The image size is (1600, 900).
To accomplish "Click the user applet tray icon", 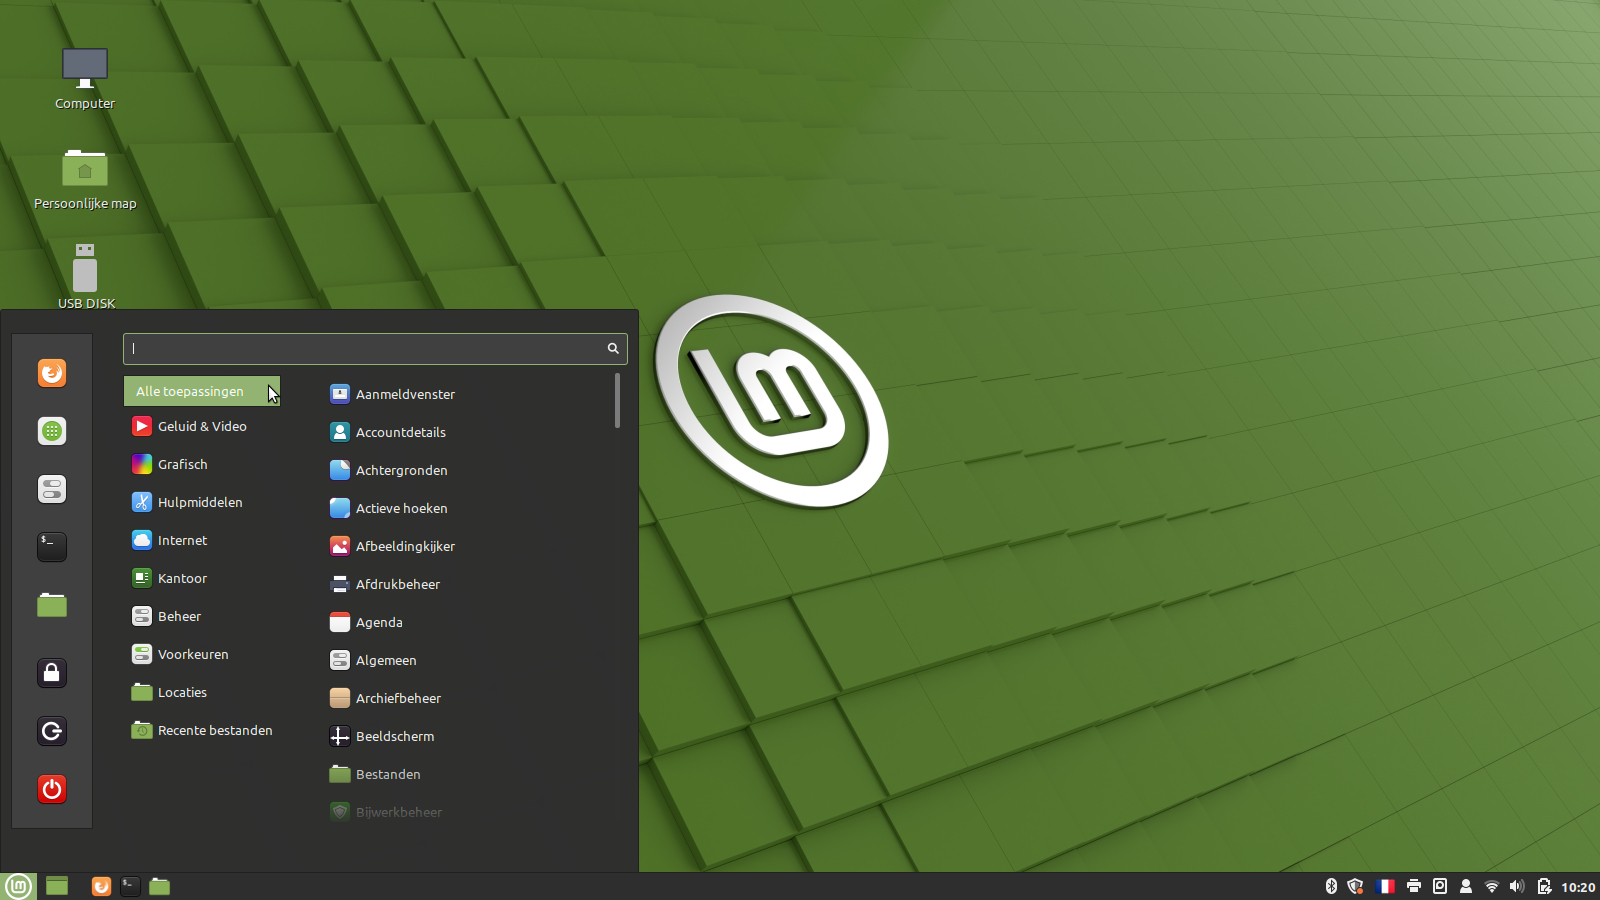I will click(x=1466, y=886).
